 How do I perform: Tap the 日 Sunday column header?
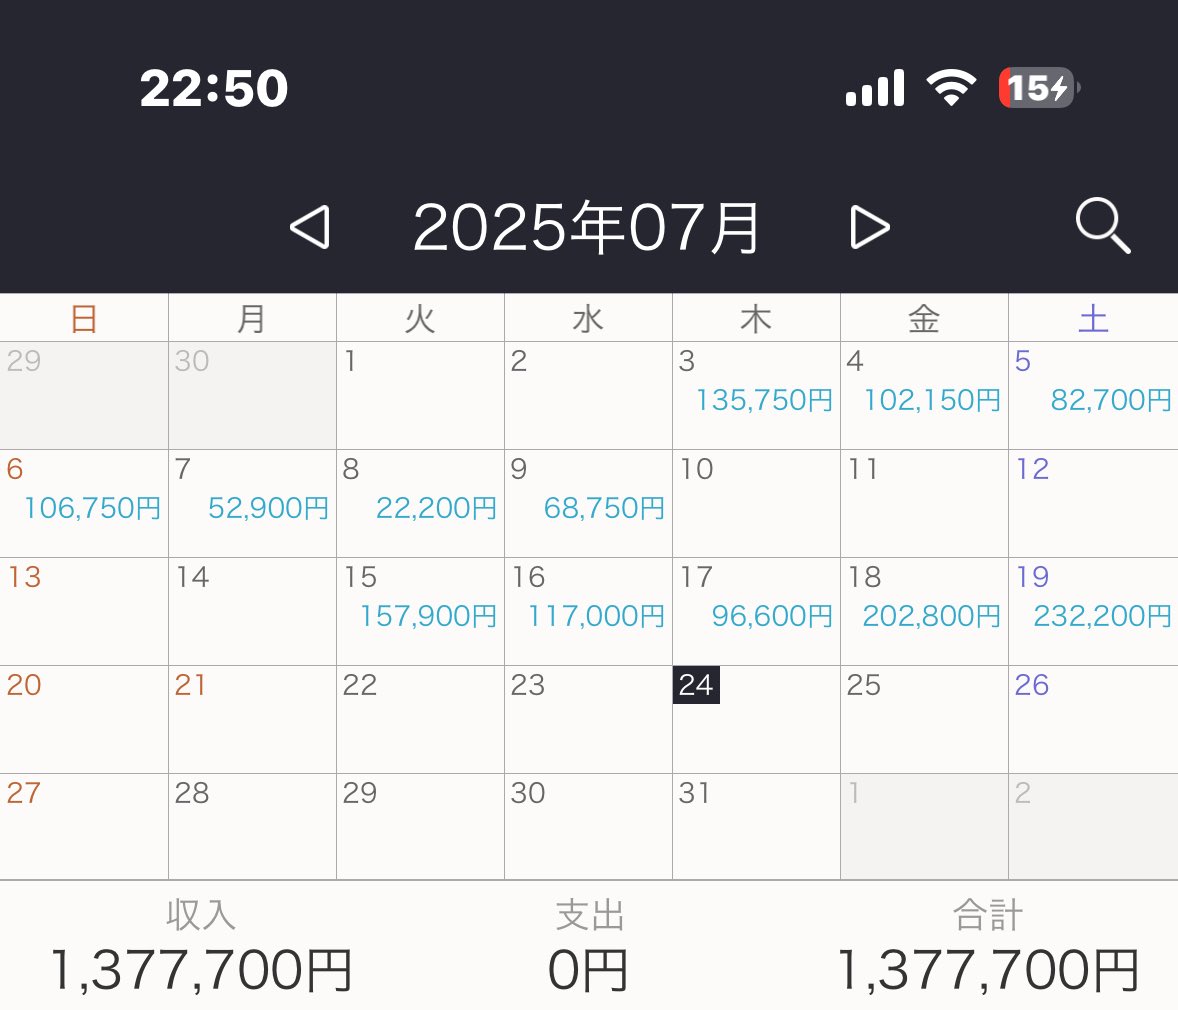tap(84, 319)
